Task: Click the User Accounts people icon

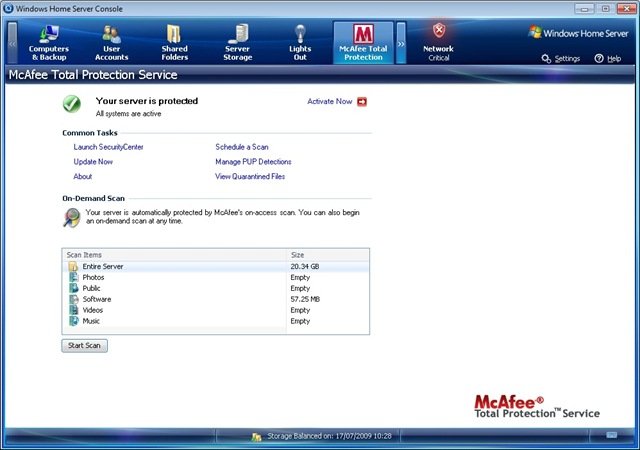Action: (x=111, y=34)
